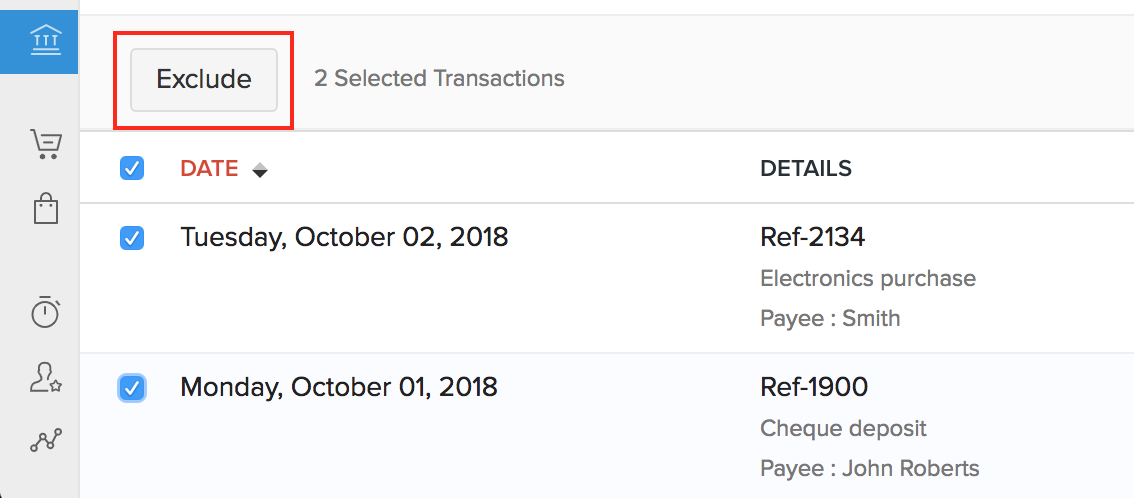
Task: Open the Reports line graph icon
Action: coord(45,440)
